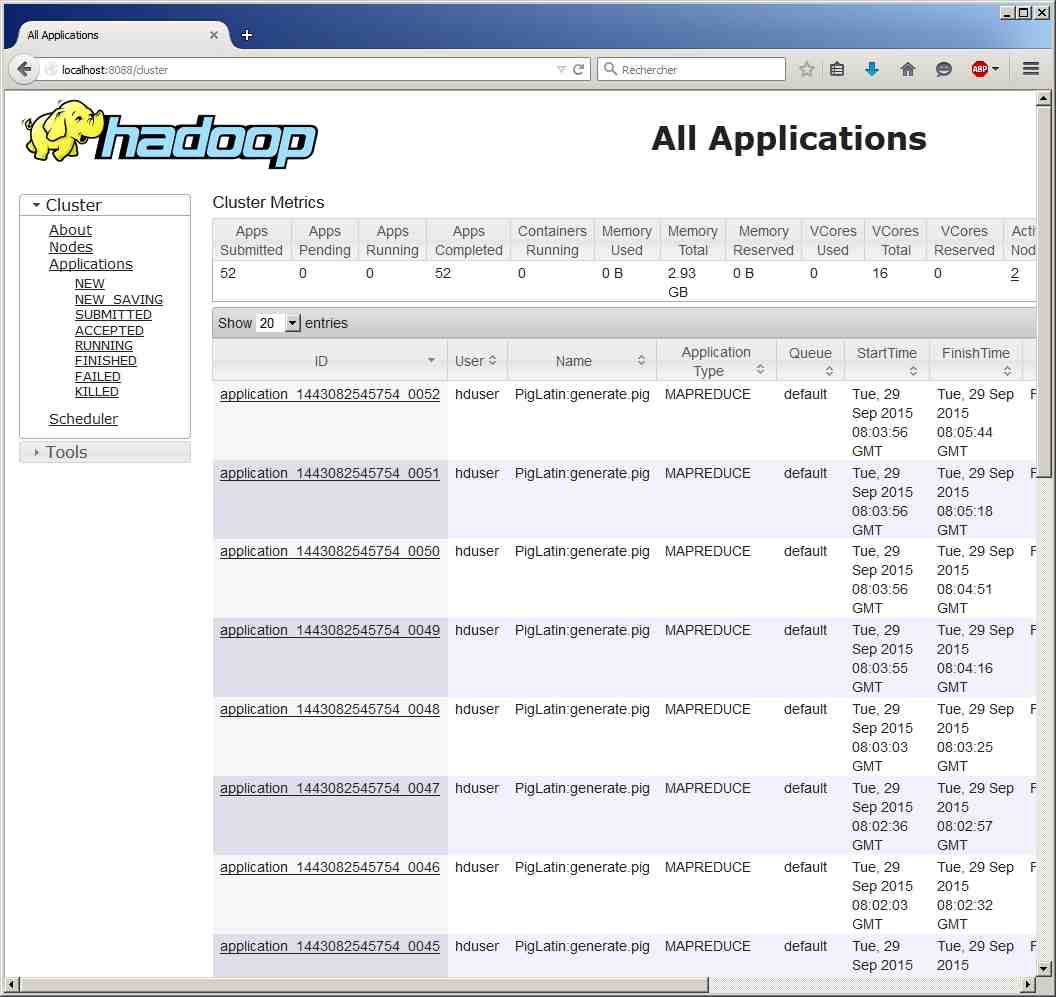Go to the browser home page icon

click(908, 69)
